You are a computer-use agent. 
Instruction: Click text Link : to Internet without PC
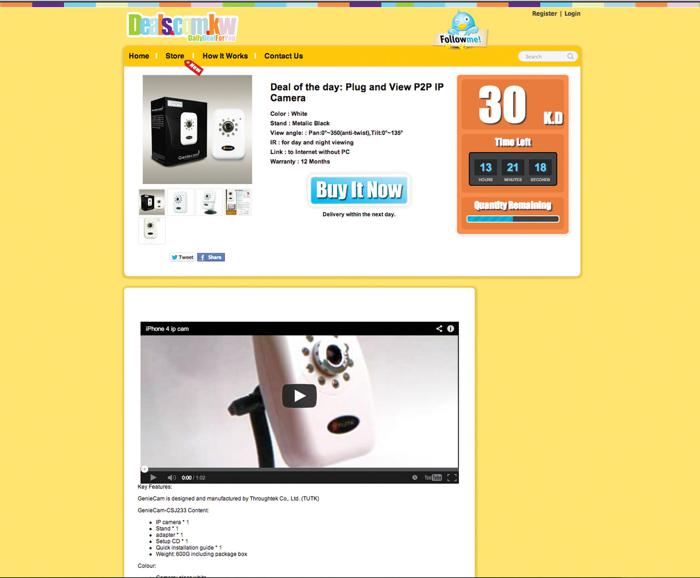pos(310,152)
